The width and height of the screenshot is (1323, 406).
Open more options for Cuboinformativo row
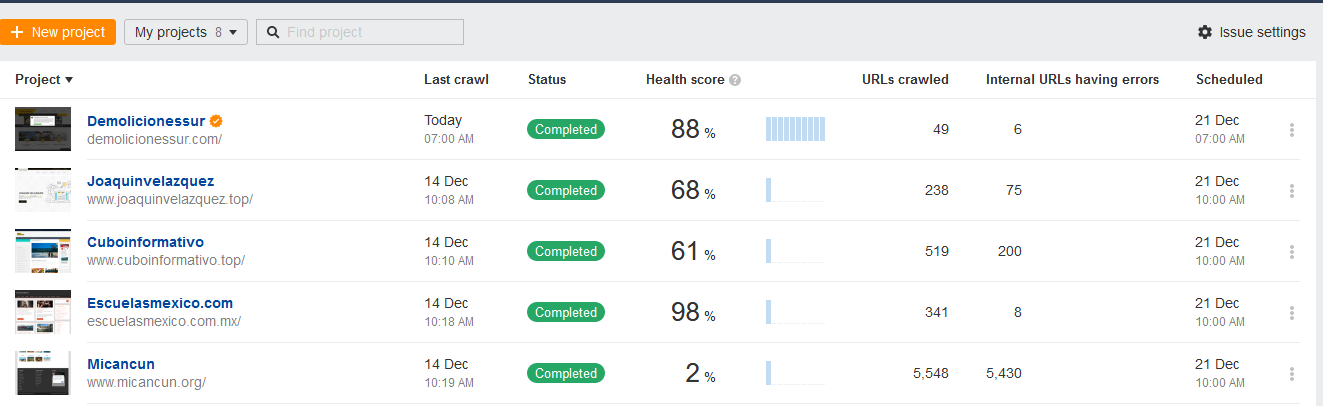point(1292,252)
